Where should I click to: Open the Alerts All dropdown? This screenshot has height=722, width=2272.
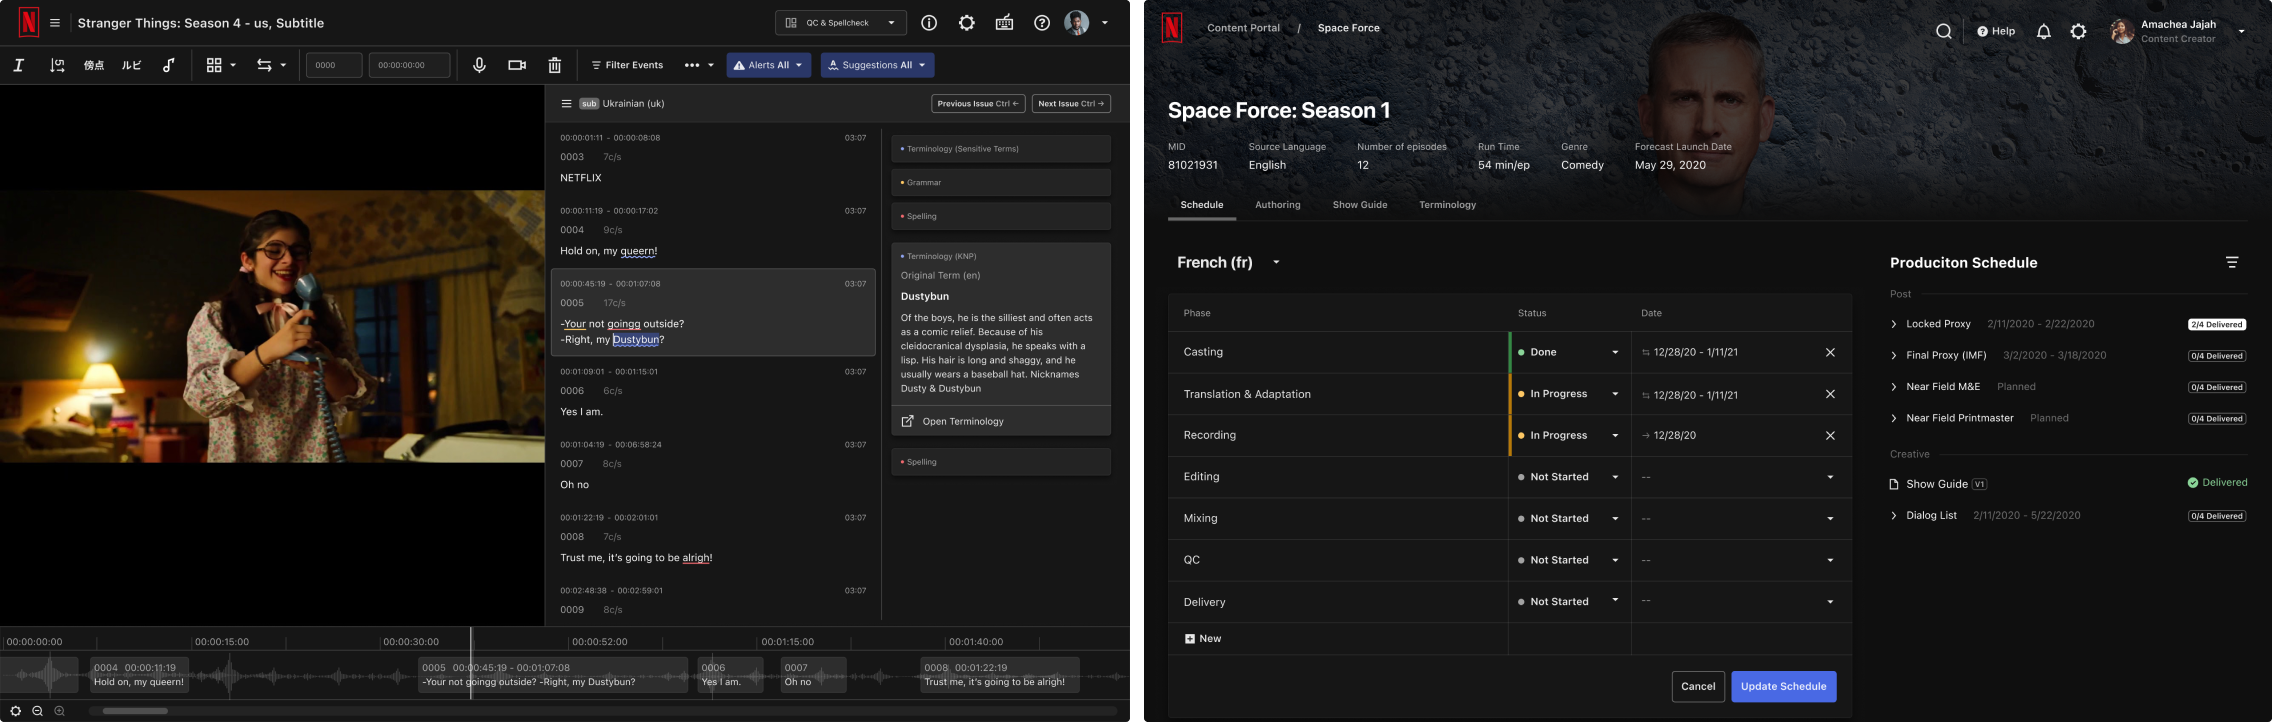[x=768, y=65]
